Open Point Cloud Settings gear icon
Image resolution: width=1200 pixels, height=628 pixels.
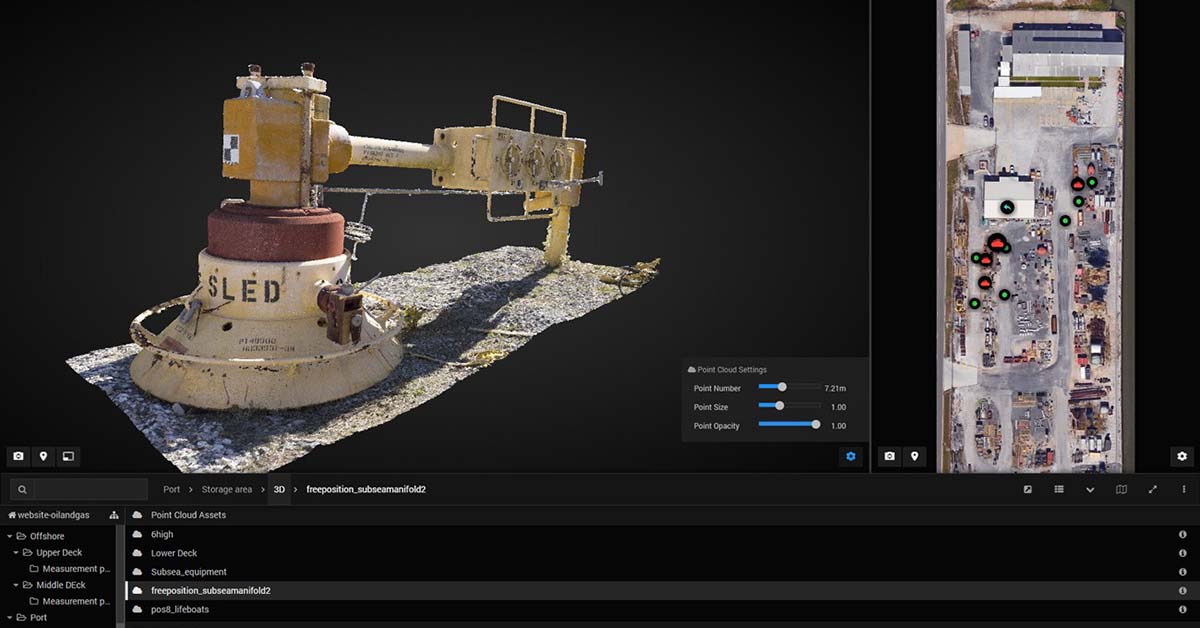[851, 455]
